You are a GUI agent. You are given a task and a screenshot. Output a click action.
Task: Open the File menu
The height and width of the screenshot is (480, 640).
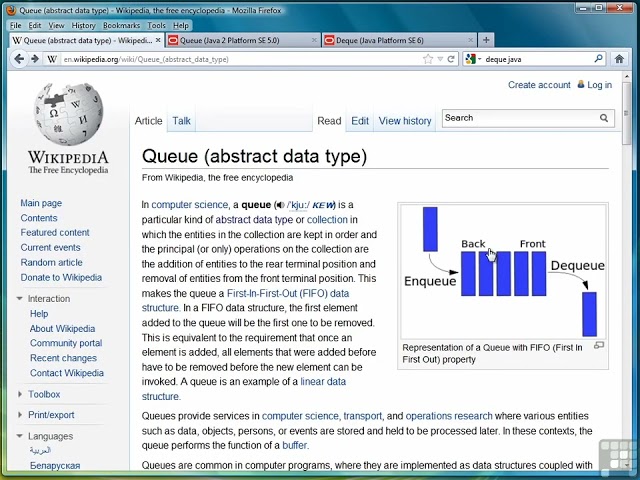[16, 25]
